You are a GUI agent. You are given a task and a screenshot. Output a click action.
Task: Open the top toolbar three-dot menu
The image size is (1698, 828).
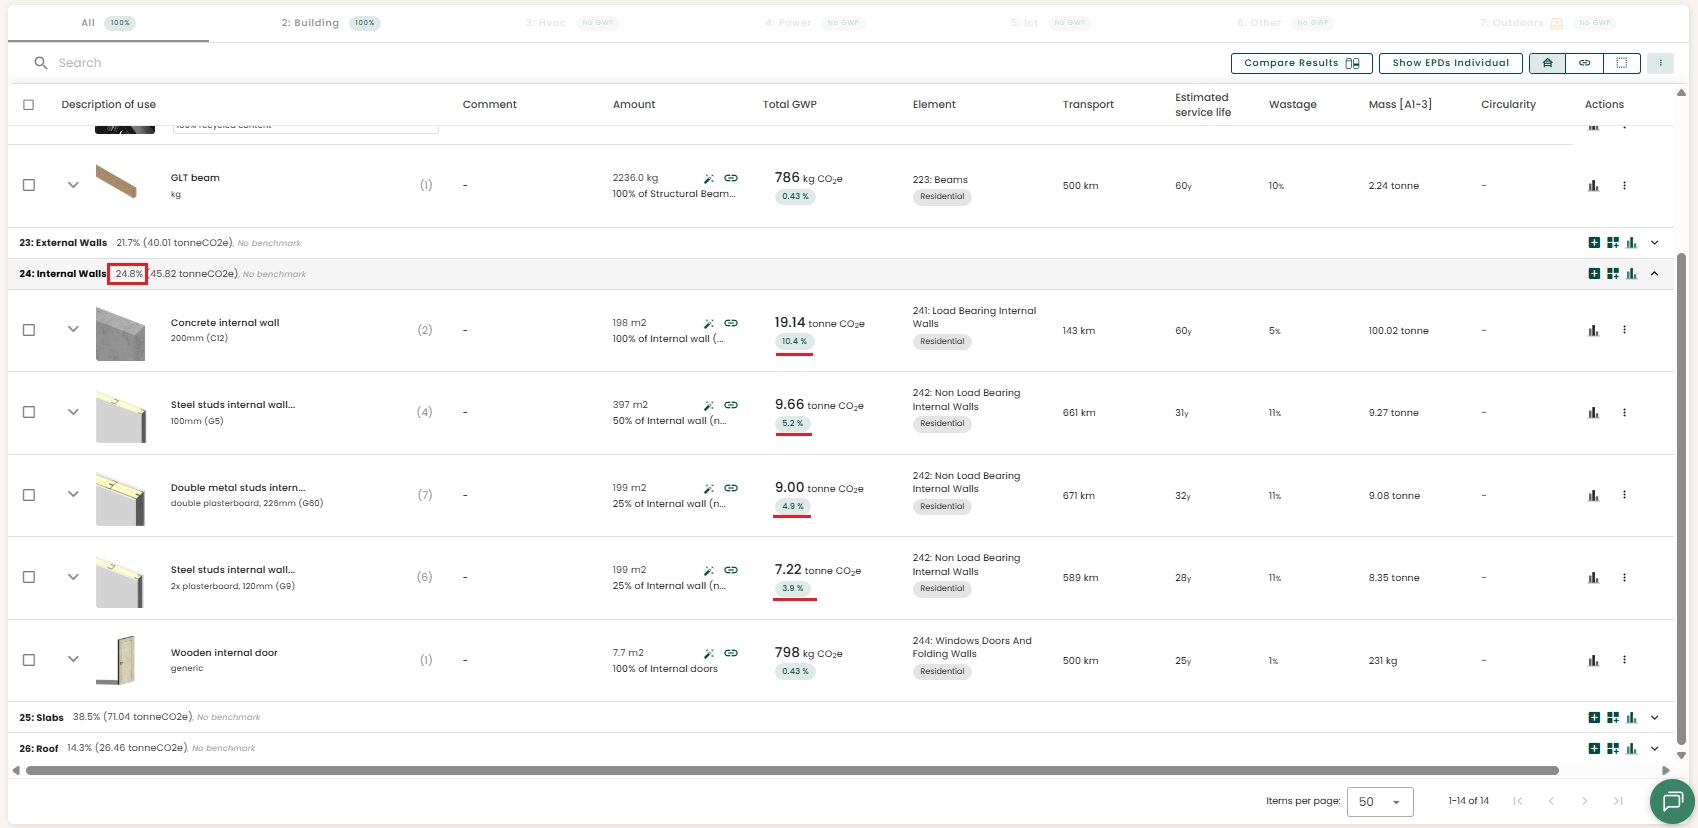point(1660,63)
